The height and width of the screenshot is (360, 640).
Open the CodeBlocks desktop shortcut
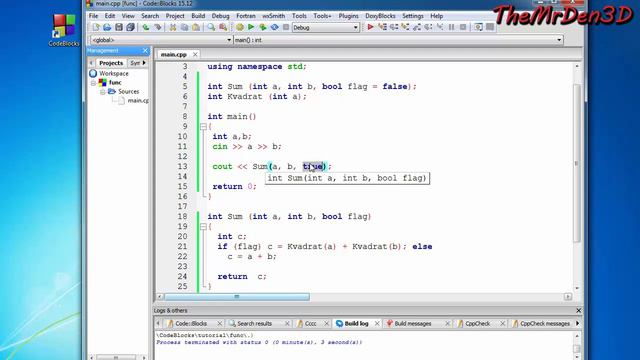pos(64,31)
